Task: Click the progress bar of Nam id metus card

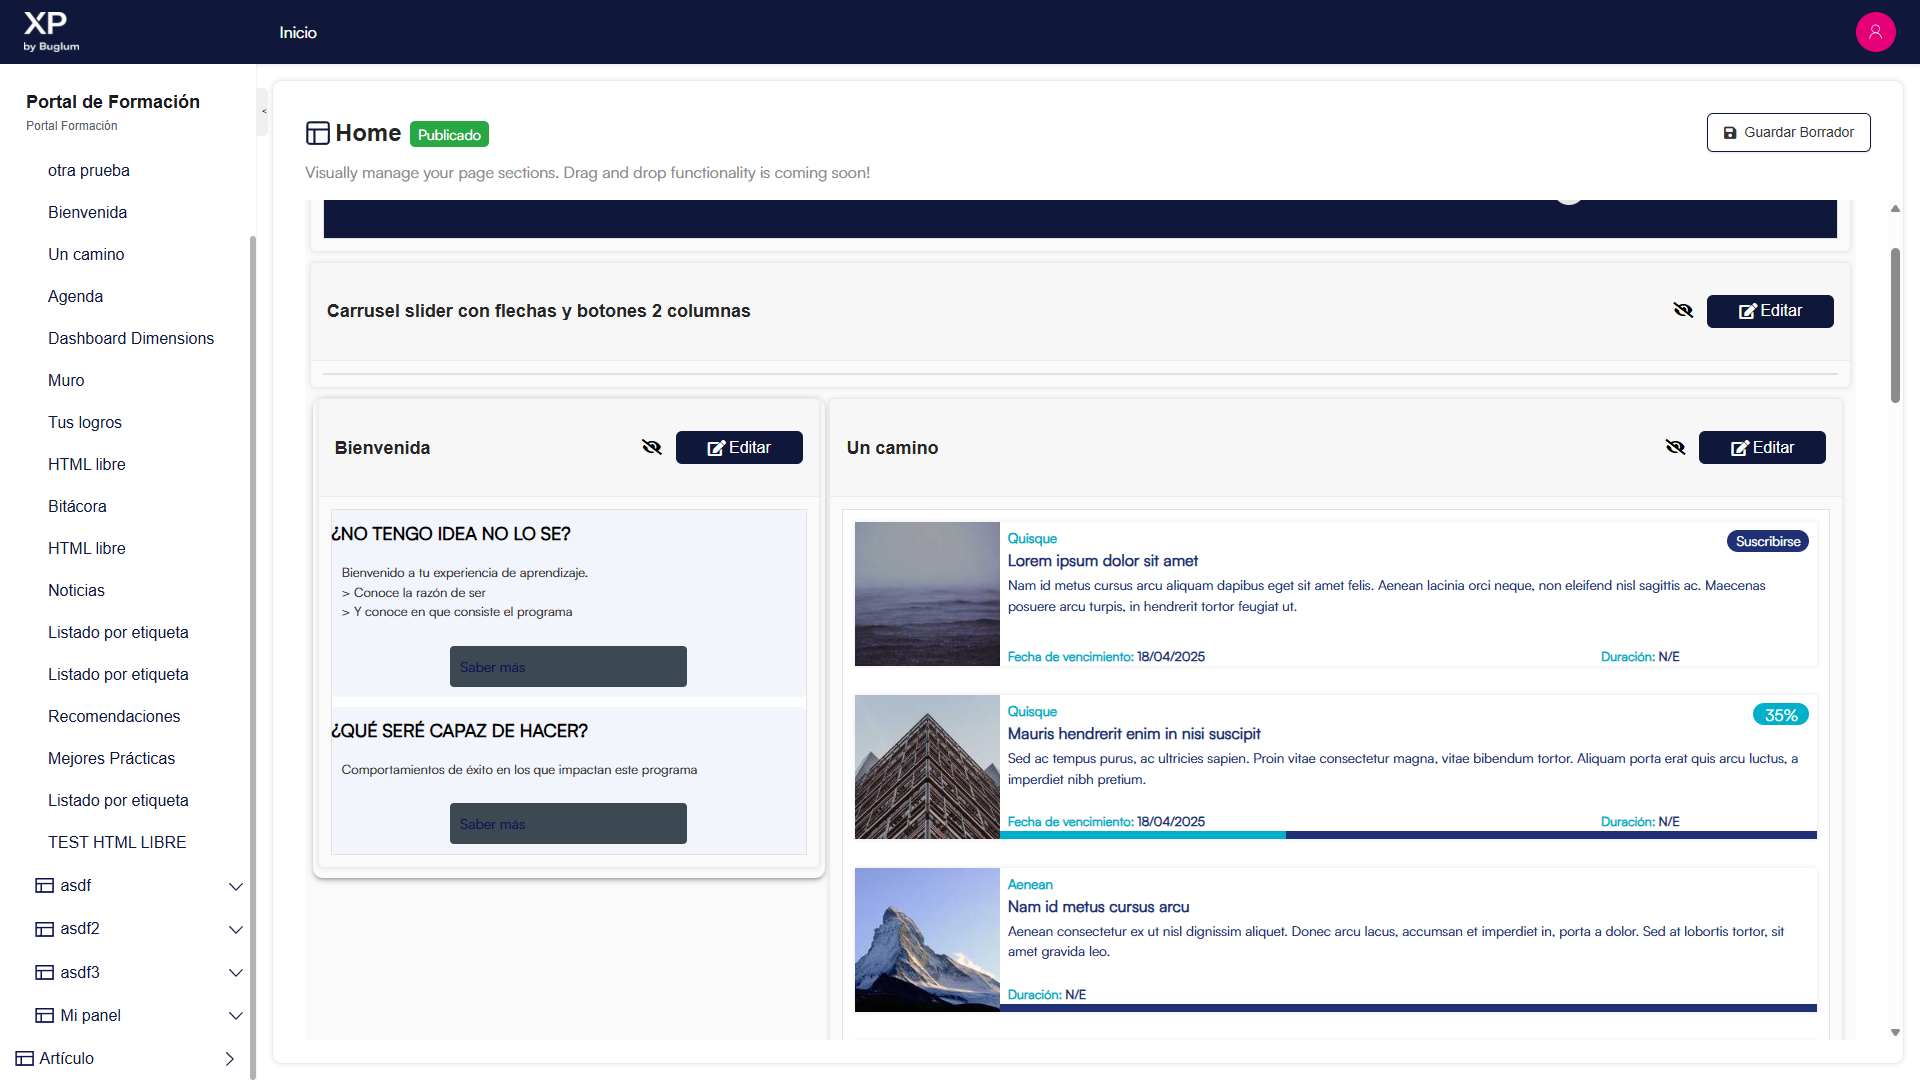Action: (x=1408, y=1008)
